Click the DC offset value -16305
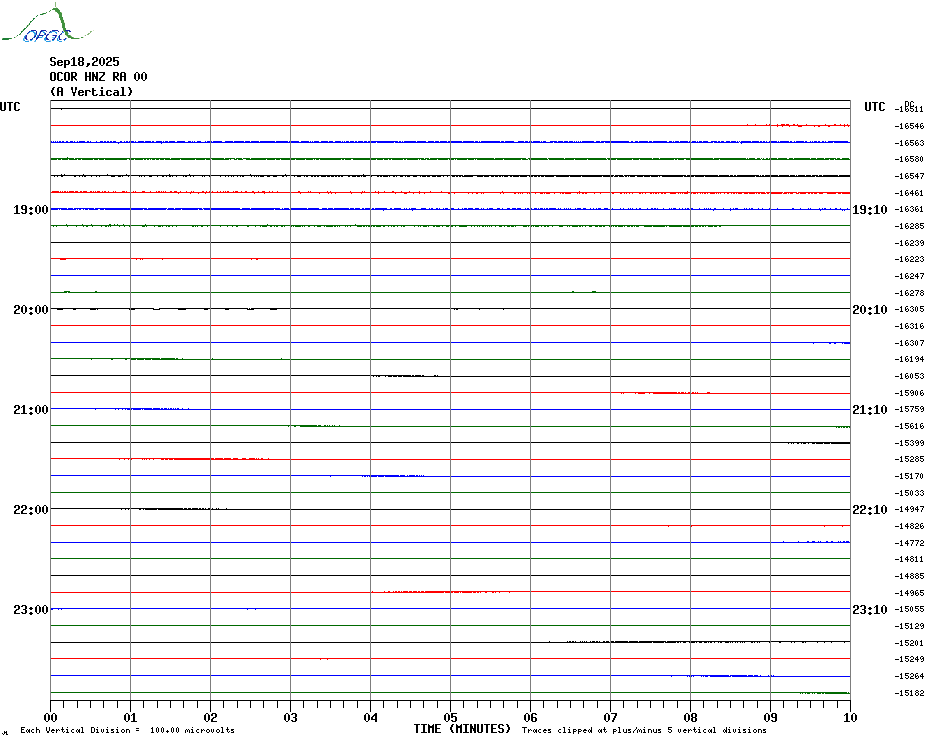 pyautogui.click(x=909, y=310)
